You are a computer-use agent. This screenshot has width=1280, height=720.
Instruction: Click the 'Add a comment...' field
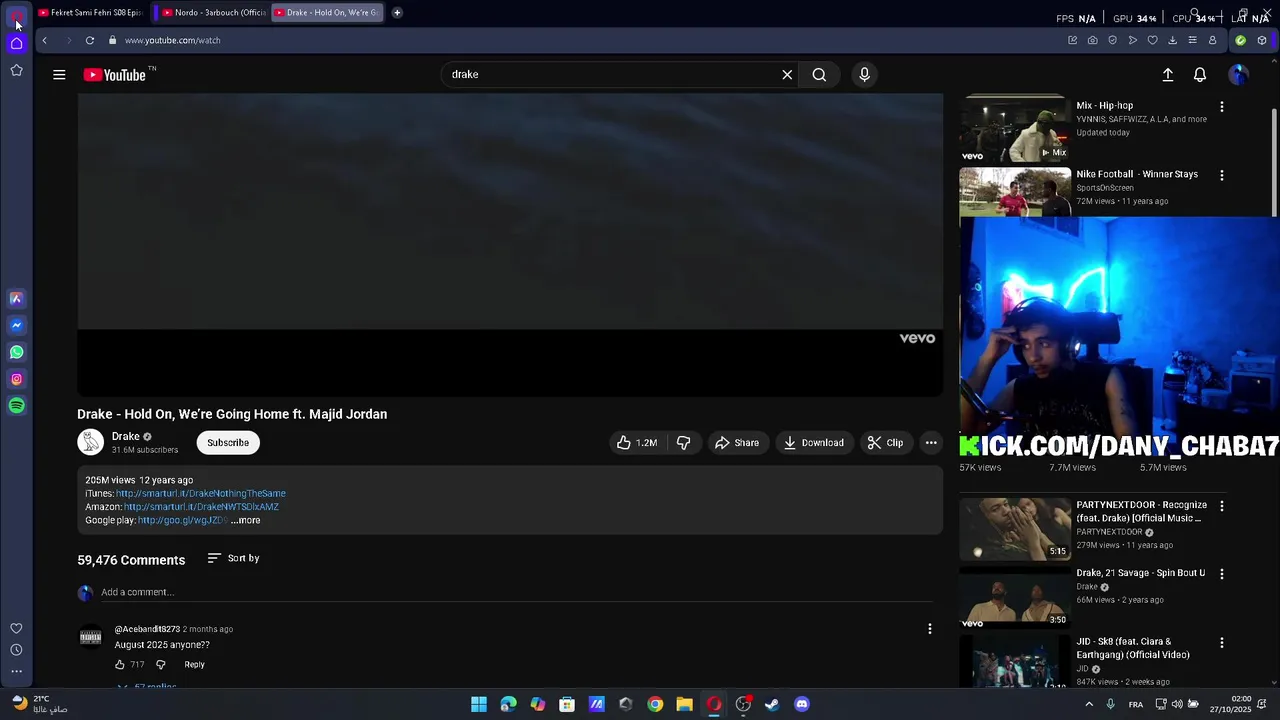[517, 592]
